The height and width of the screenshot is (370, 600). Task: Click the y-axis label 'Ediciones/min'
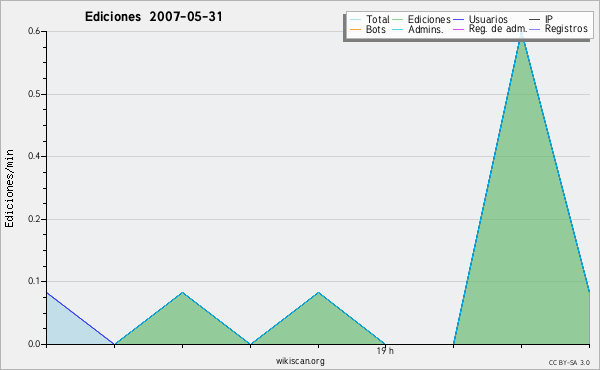[x=9, y=188]
